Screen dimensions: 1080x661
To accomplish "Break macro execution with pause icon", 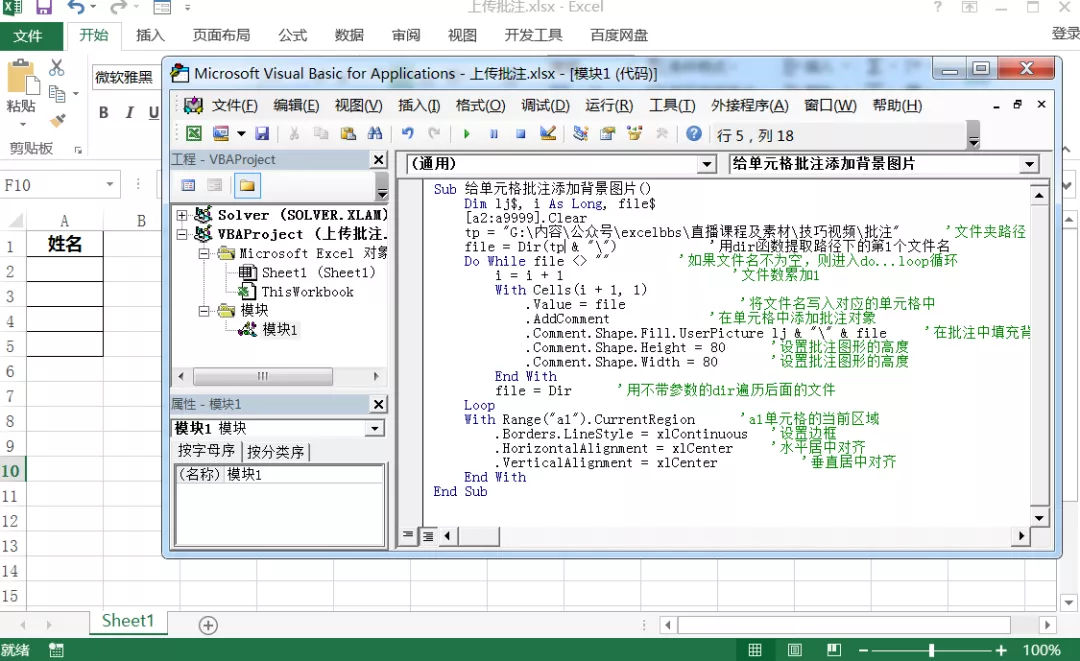I will click(494, 134).
